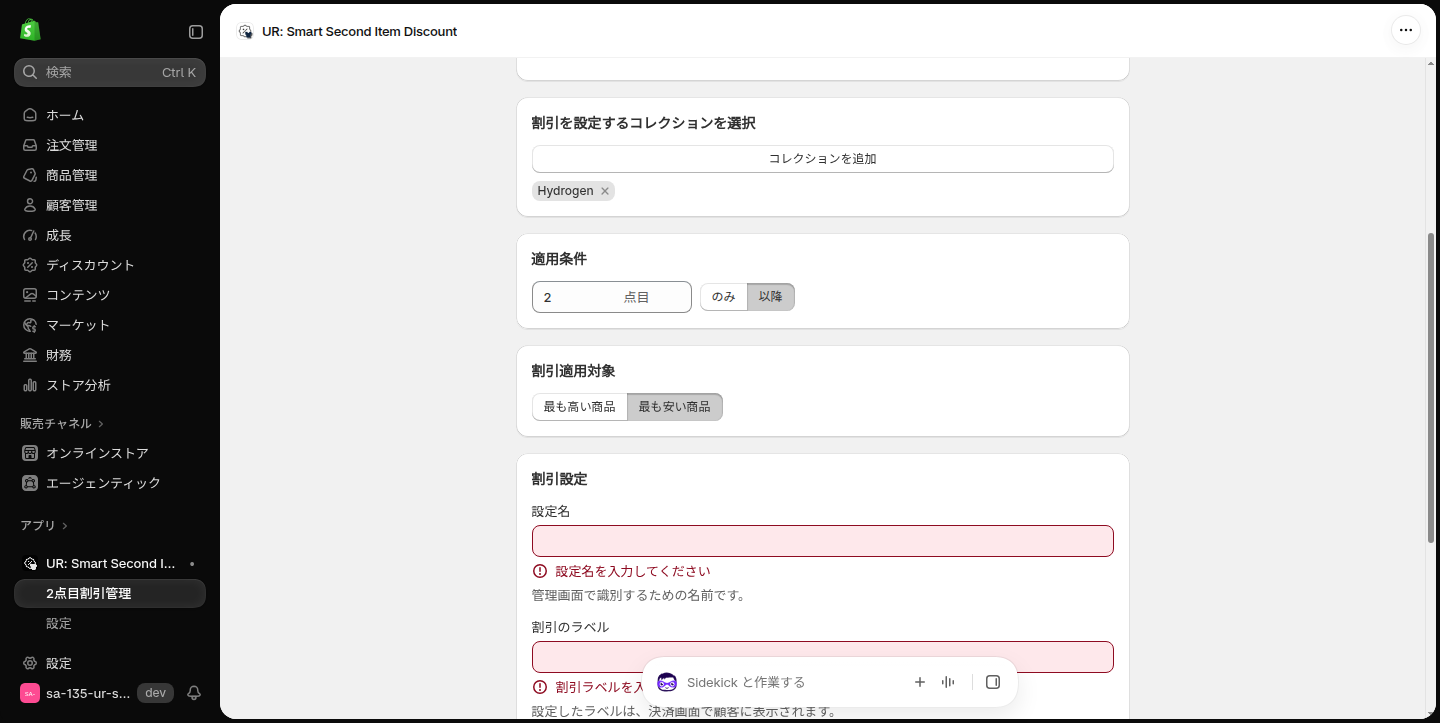The image size is (1440, 723).
Task: Start Sidekick voice input icon
Action: coord(948,682)
